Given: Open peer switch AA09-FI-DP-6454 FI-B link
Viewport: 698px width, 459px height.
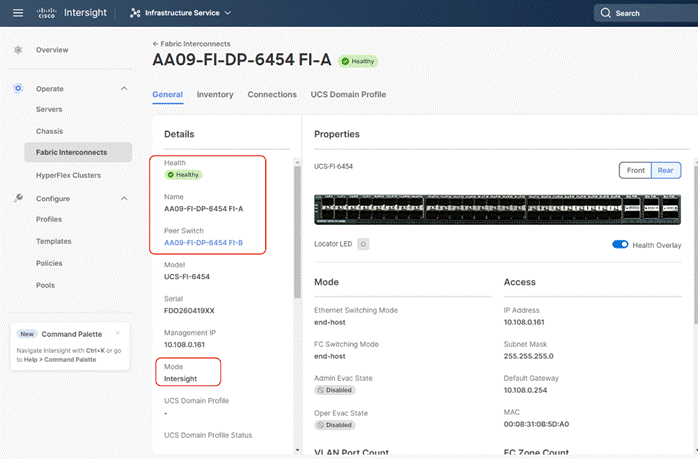Looking at the screenshot, I should point(203,243).
